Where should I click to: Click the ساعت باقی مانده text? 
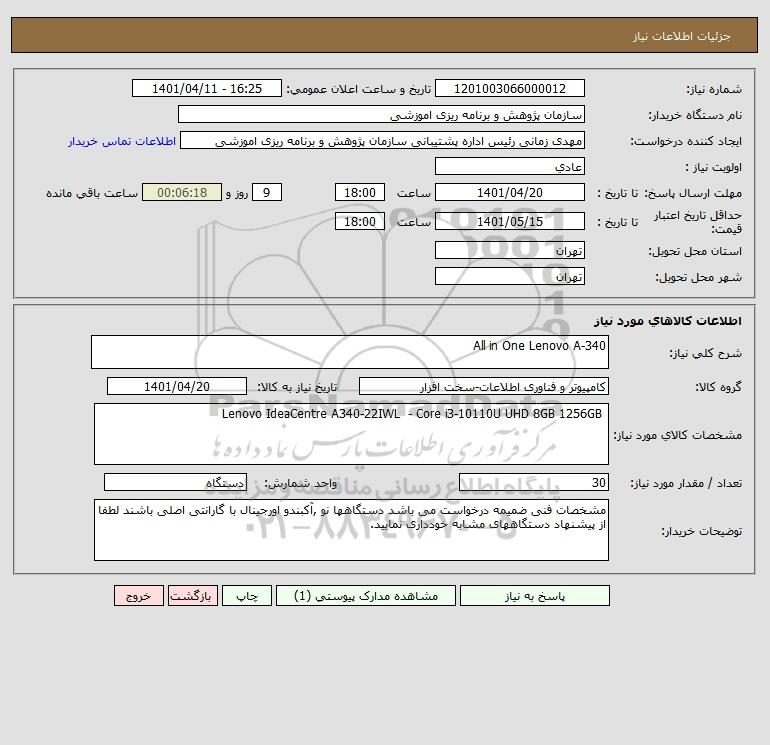pos(92,193)
